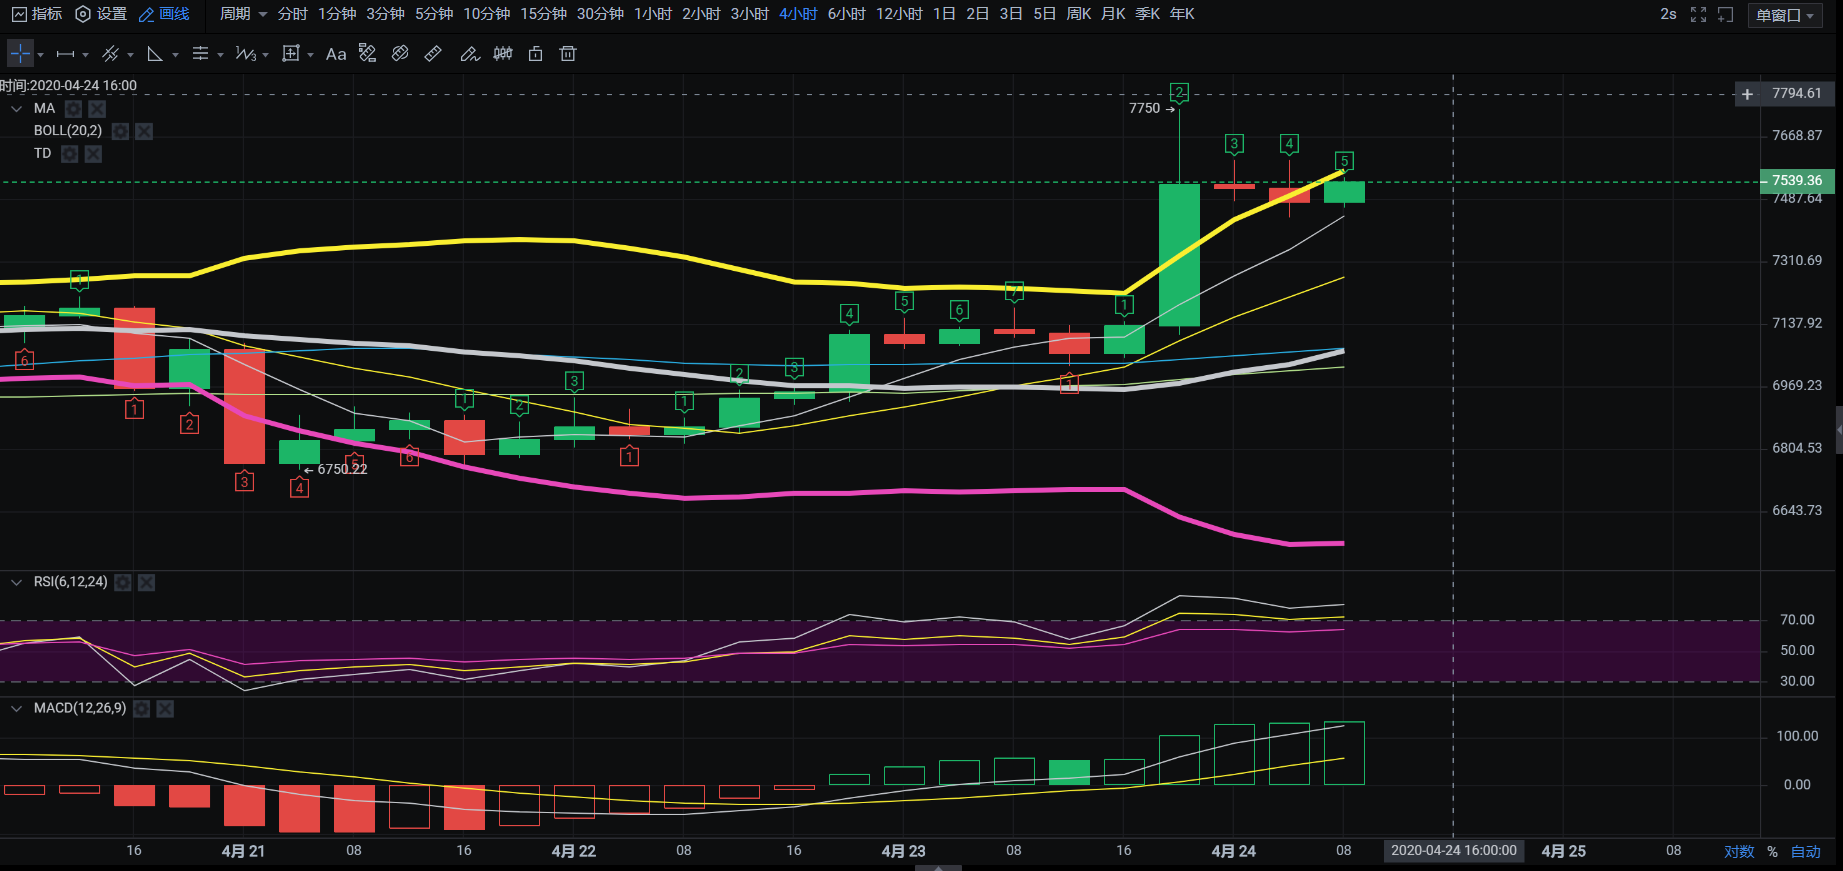The height and width of the screenshot is (871, 1843).
Task: Click the plus button beside 7794.61
Action: (x=1747, y=94)
